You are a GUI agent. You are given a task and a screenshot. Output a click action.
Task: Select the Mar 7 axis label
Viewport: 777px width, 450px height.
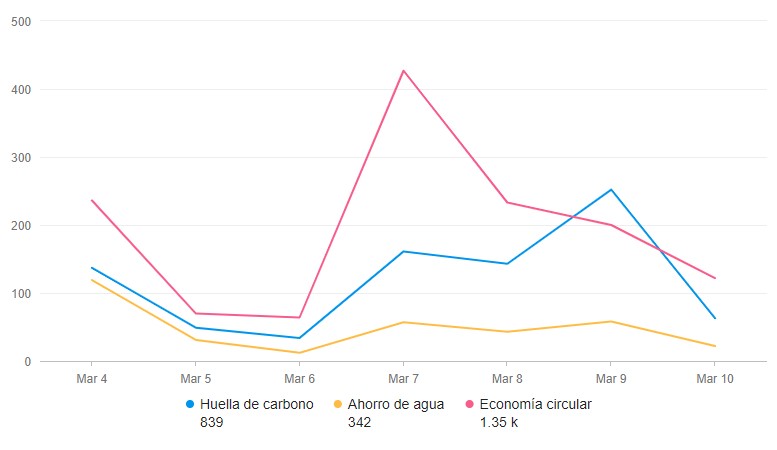(403, 378)
